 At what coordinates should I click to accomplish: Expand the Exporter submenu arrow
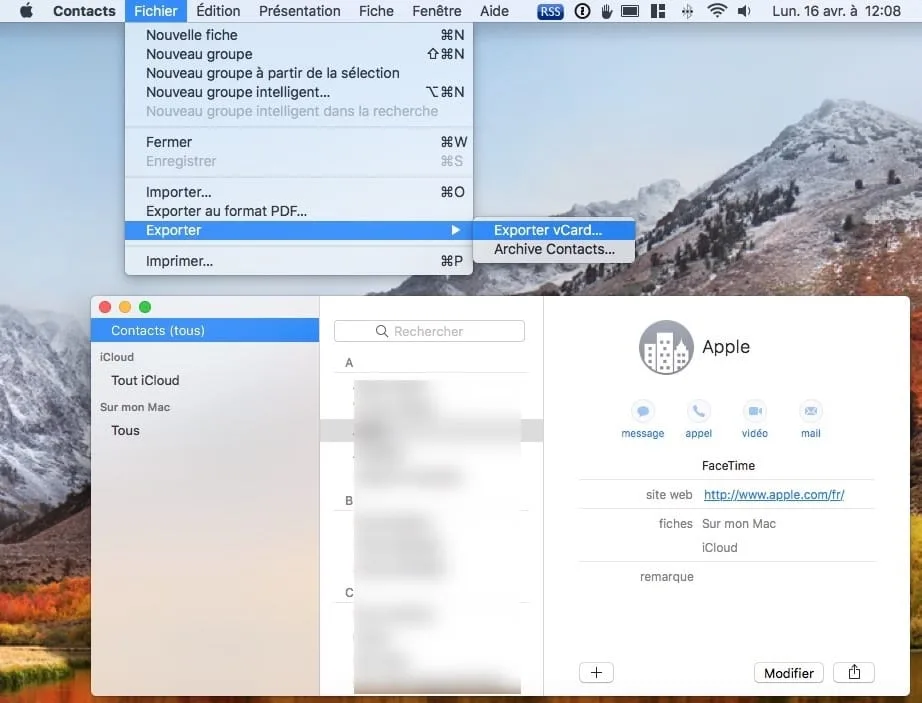[456, 229]
